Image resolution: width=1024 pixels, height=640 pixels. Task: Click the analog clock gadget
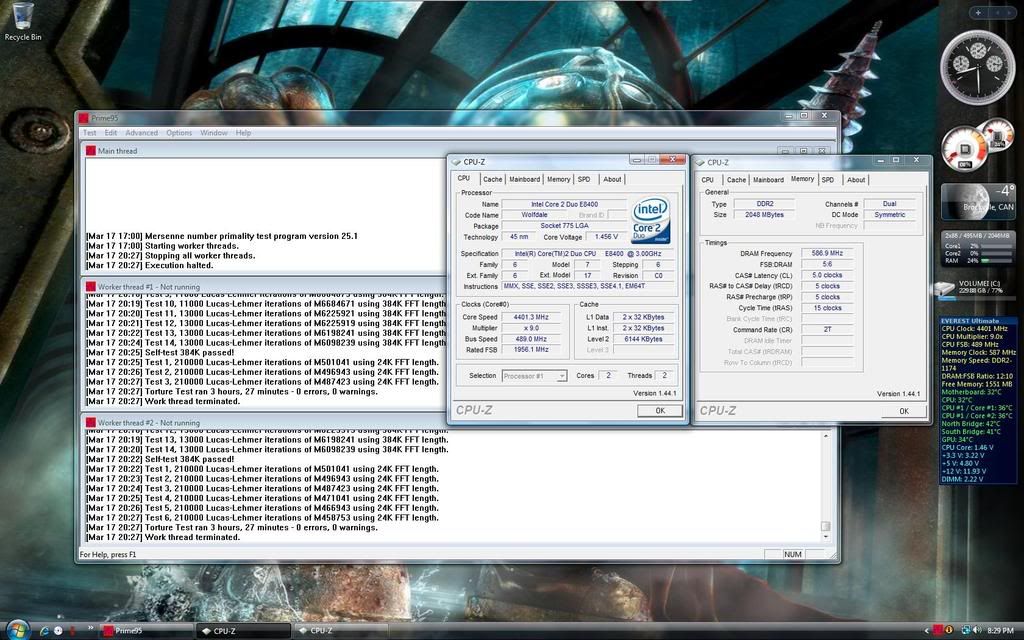click(978, 67)
